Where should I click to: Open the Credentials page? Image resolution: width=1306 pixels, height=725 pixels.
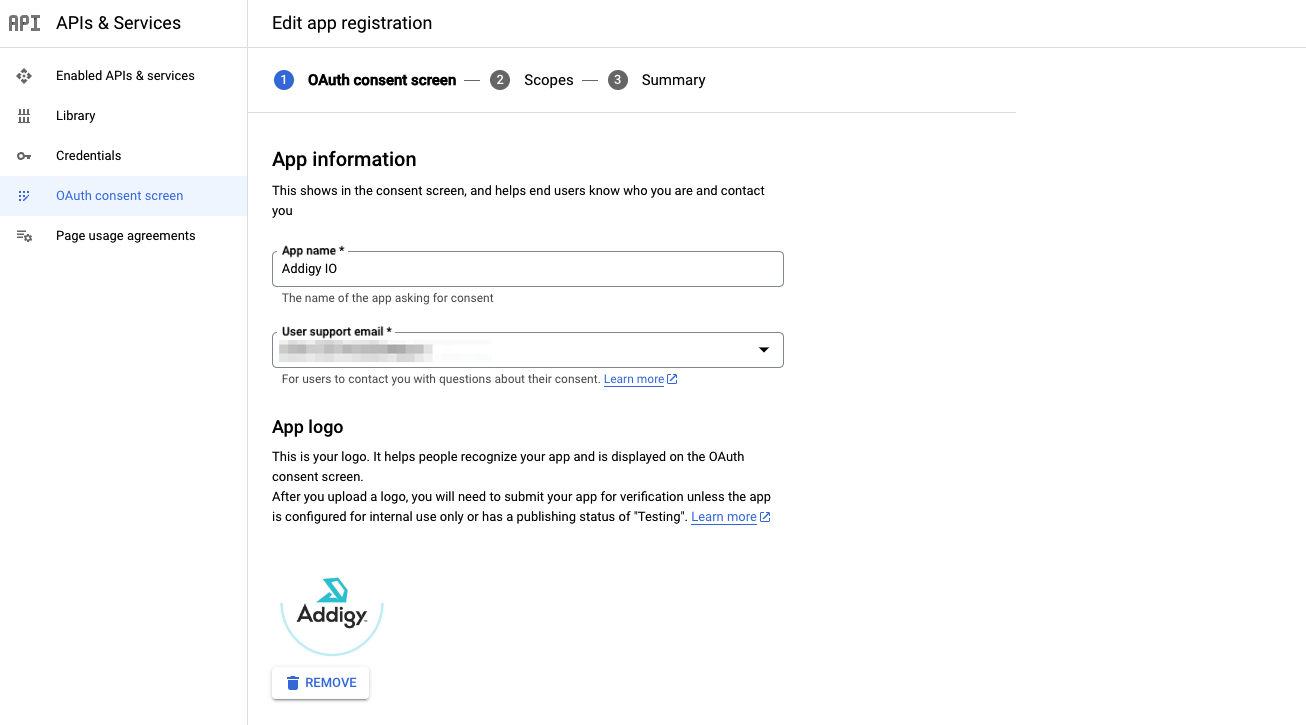[x=124, y=156]
